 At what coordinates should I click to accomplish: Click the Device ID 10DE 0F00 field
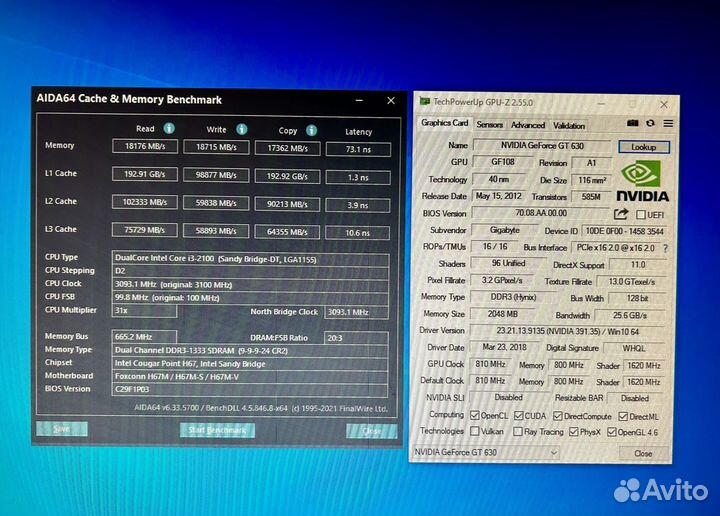click(624, 231)
